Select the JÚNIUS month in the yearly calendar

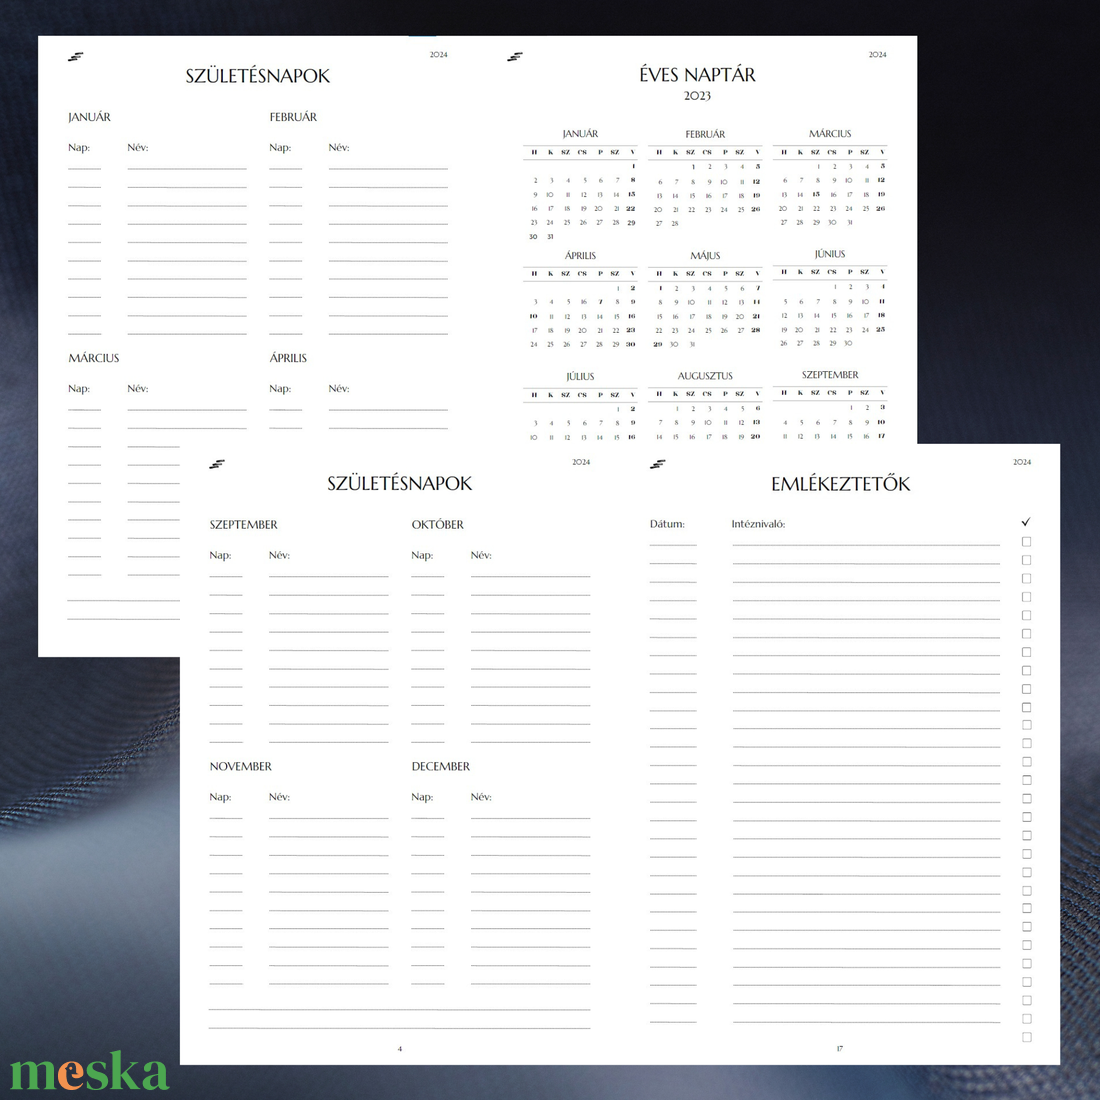coord(830,254)
